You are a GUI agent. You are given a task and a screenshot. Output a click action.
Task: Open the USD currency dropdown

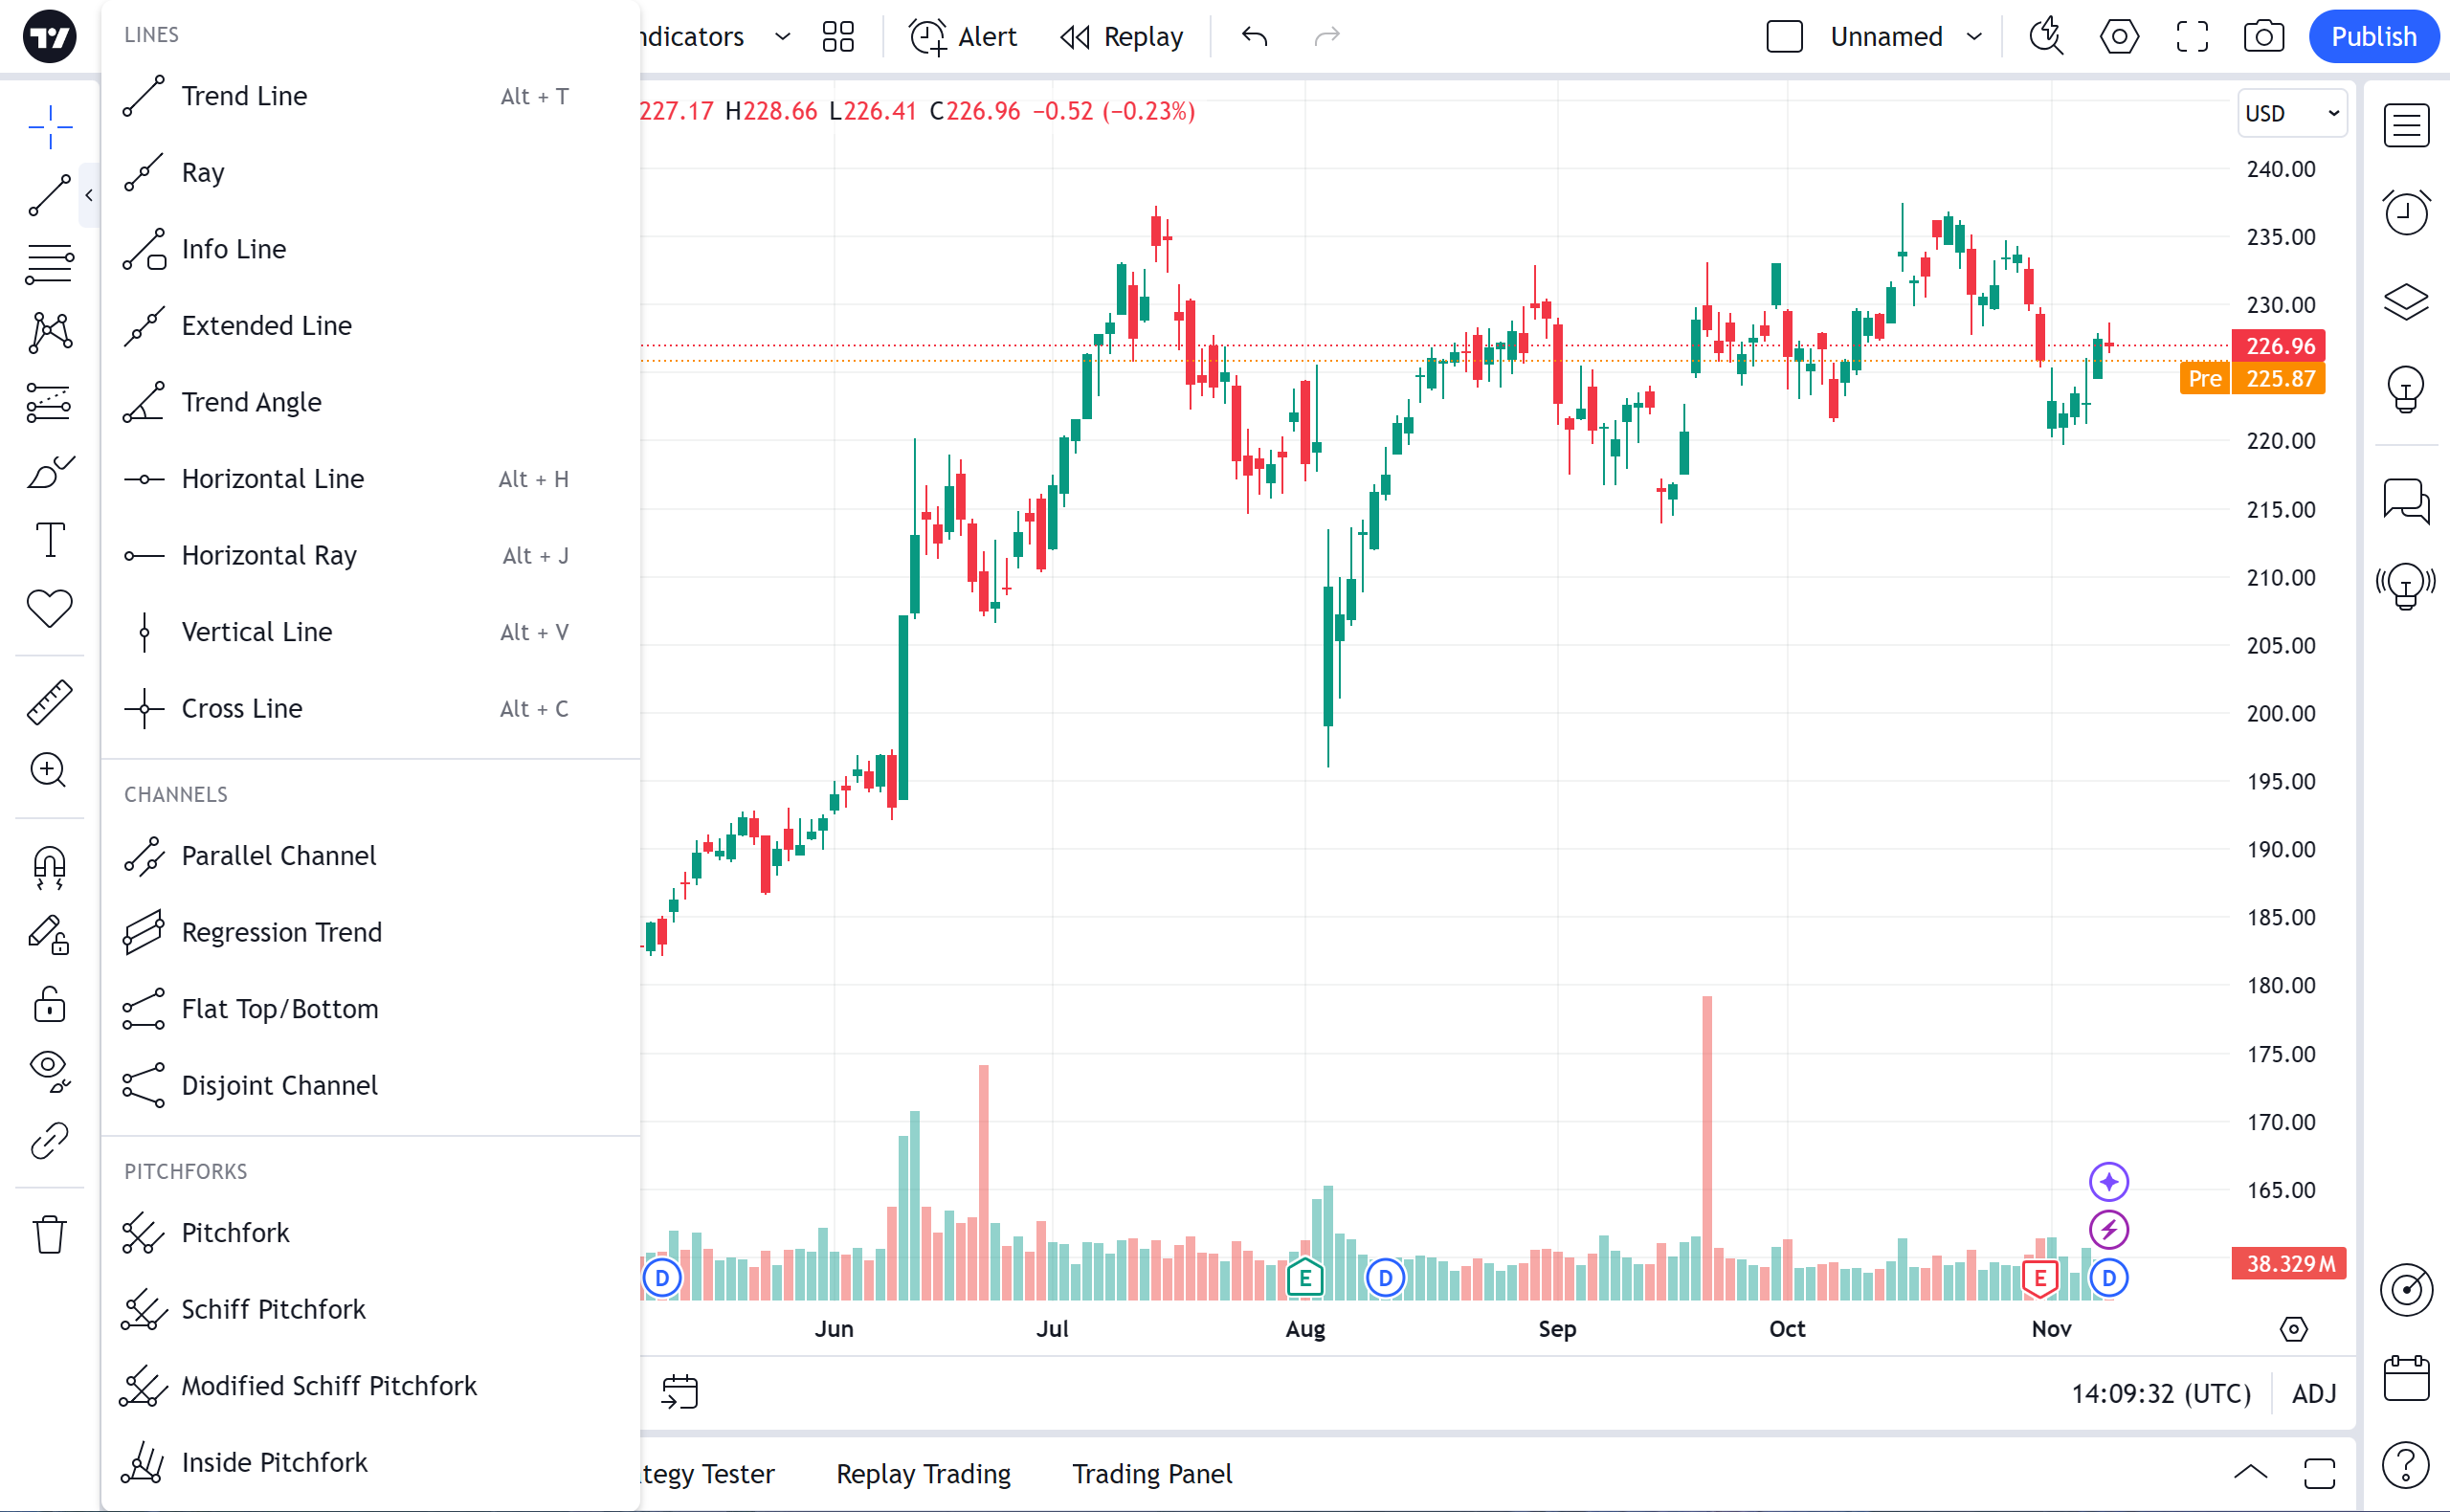pyautogui.click(x=2291, y=113)
